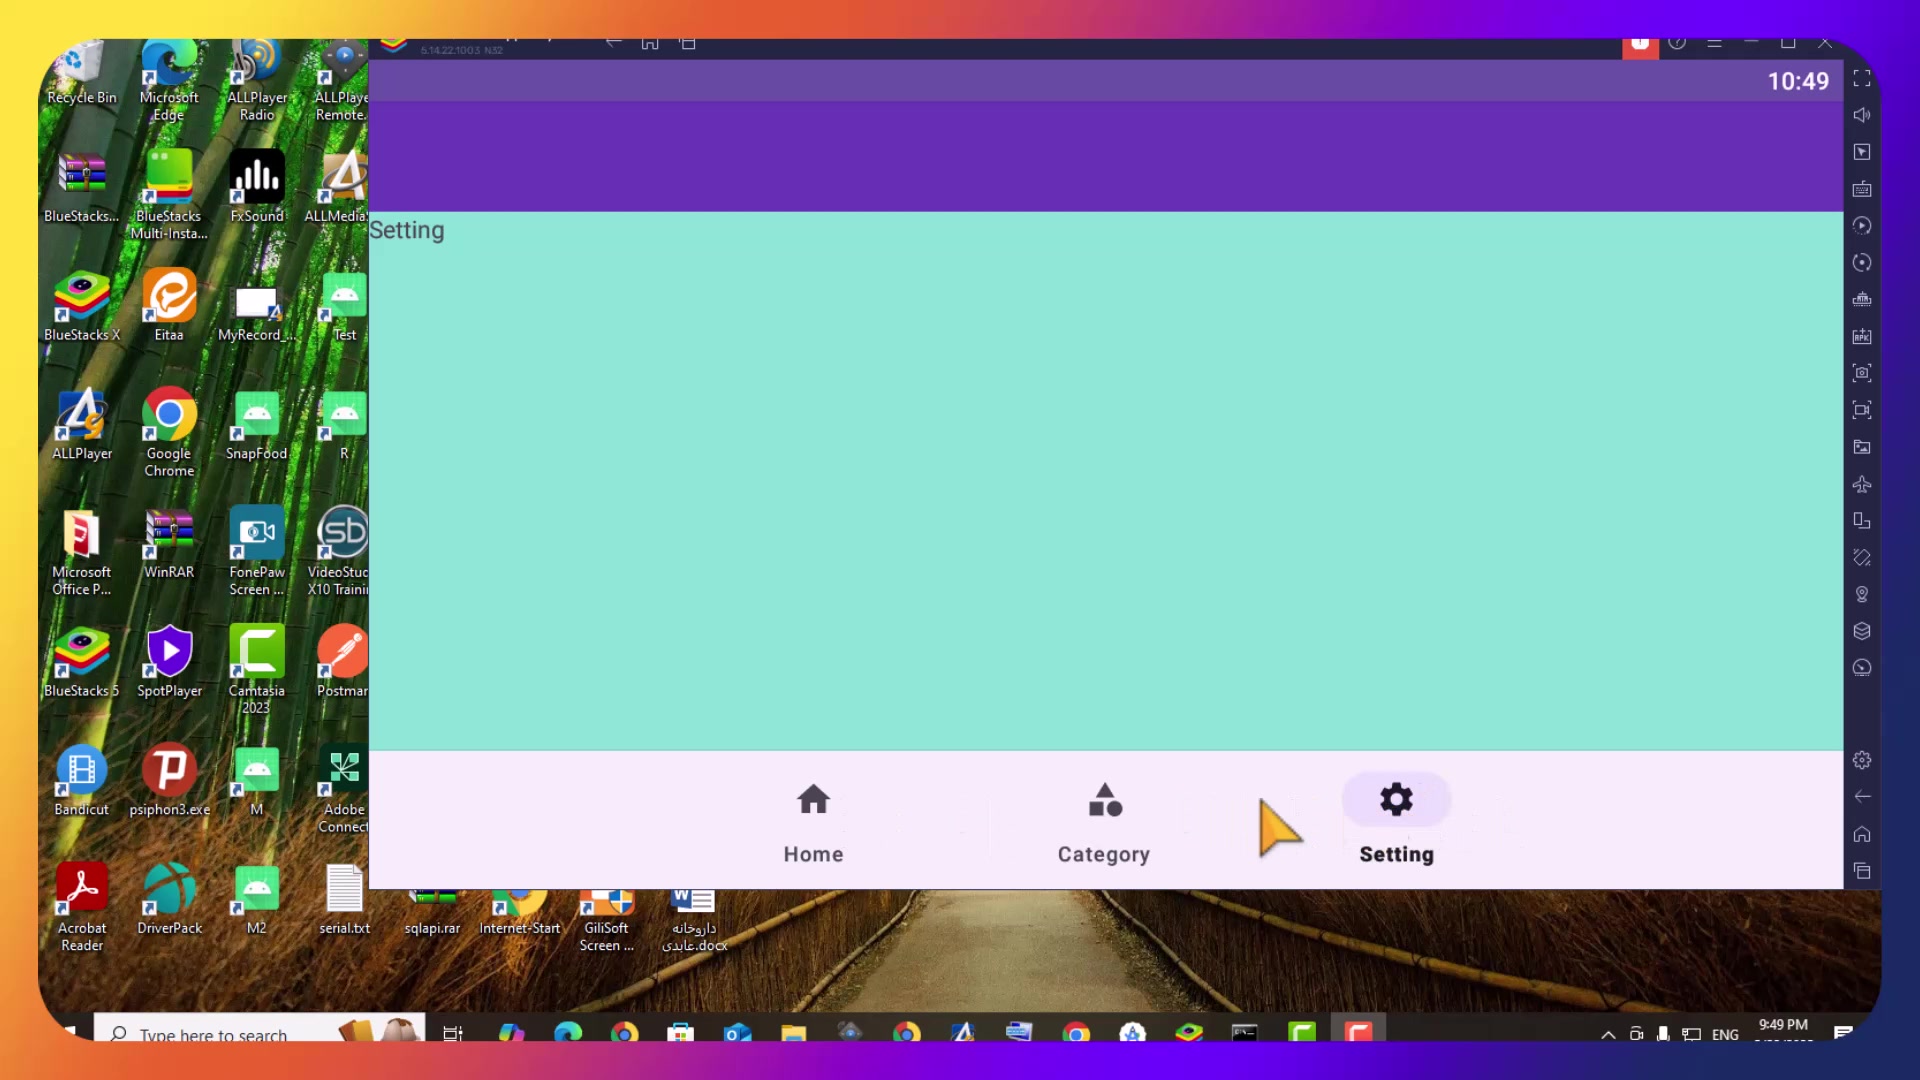Click the volume icon in BlueStacks sidebar

(x=1861, y=115)
